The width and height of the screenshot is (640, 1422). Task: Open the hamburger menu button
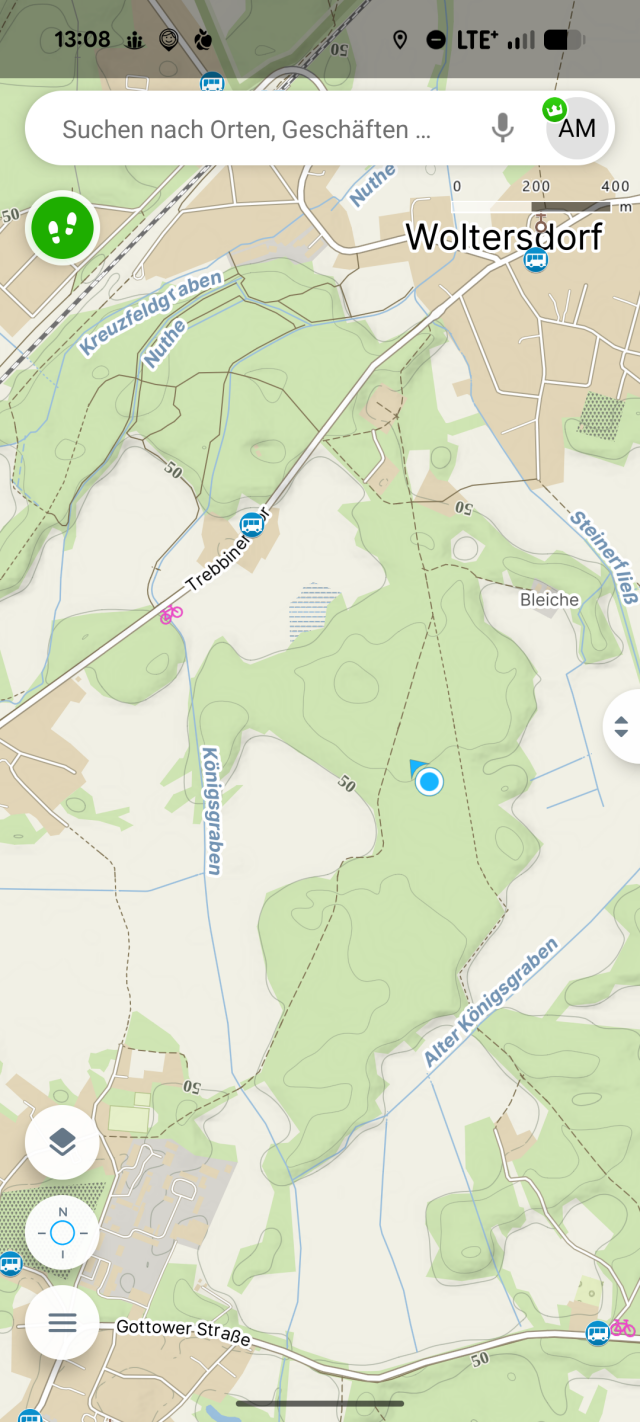[62, 1323]
